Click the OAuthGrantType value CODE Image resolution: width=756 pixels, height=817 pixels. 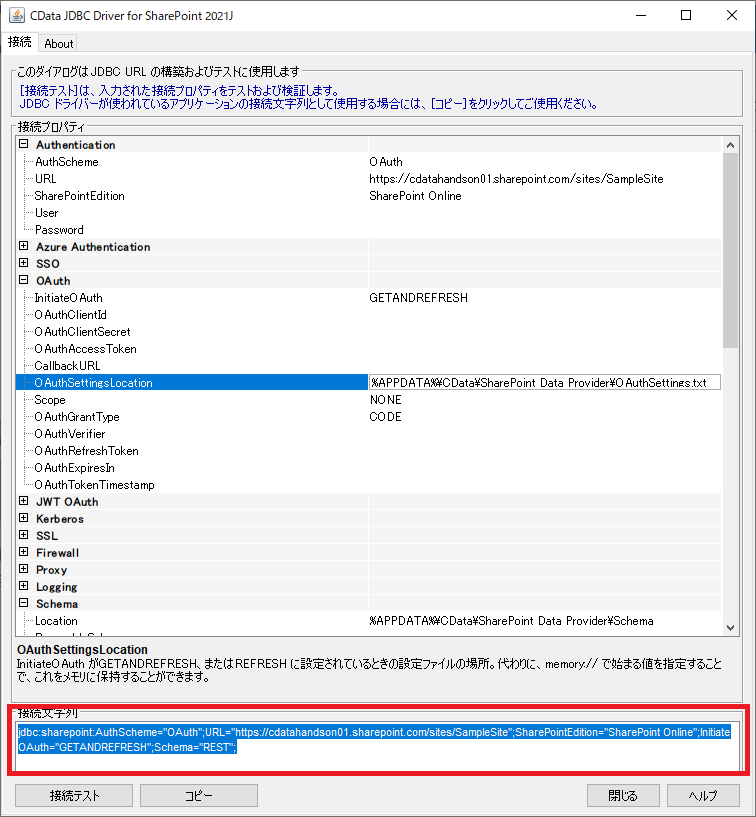pyautogui.click(x=386, y=417)
